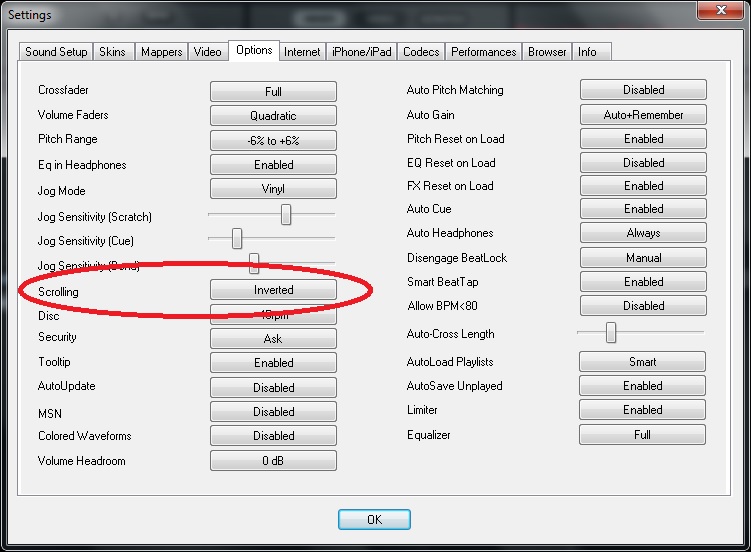
Task: Change the Crossfader Full setting
Action: [273, 92]
